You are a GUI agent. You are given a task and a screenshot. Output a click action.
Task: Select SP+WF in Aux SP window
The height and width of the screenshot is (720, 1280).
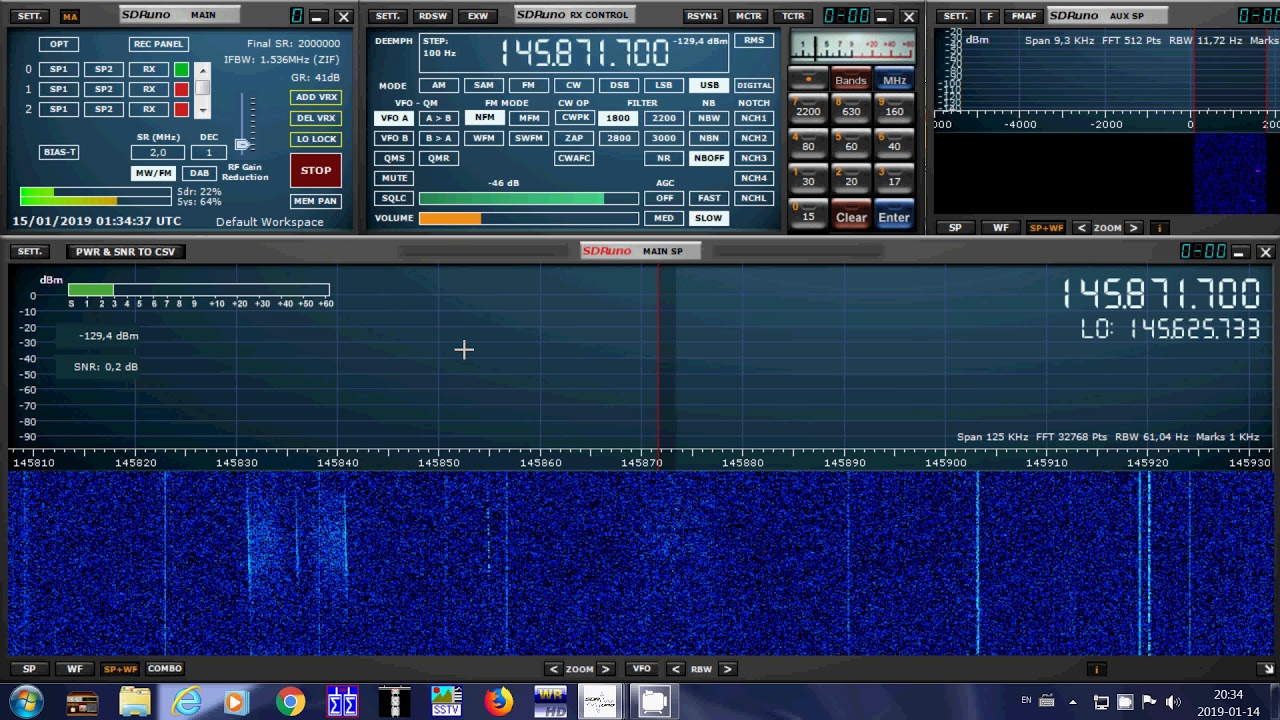coord(1046,228)
